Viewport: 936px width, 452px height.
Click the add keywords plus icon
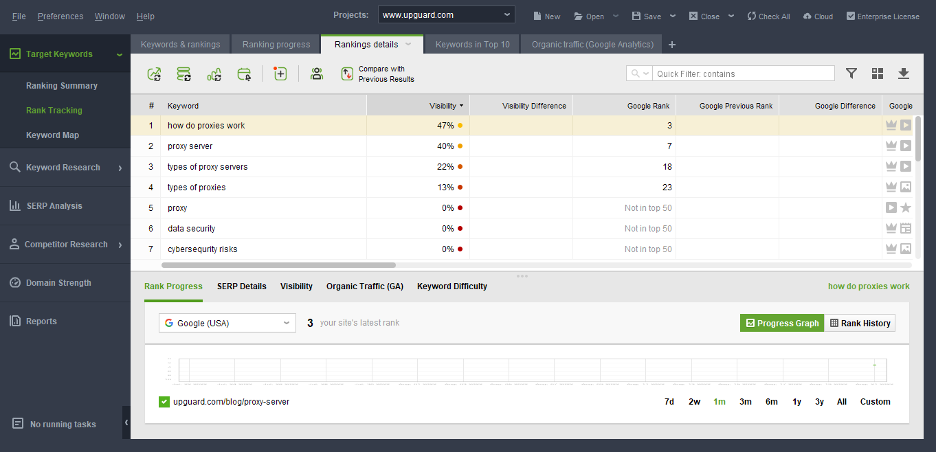pos(280,73)
